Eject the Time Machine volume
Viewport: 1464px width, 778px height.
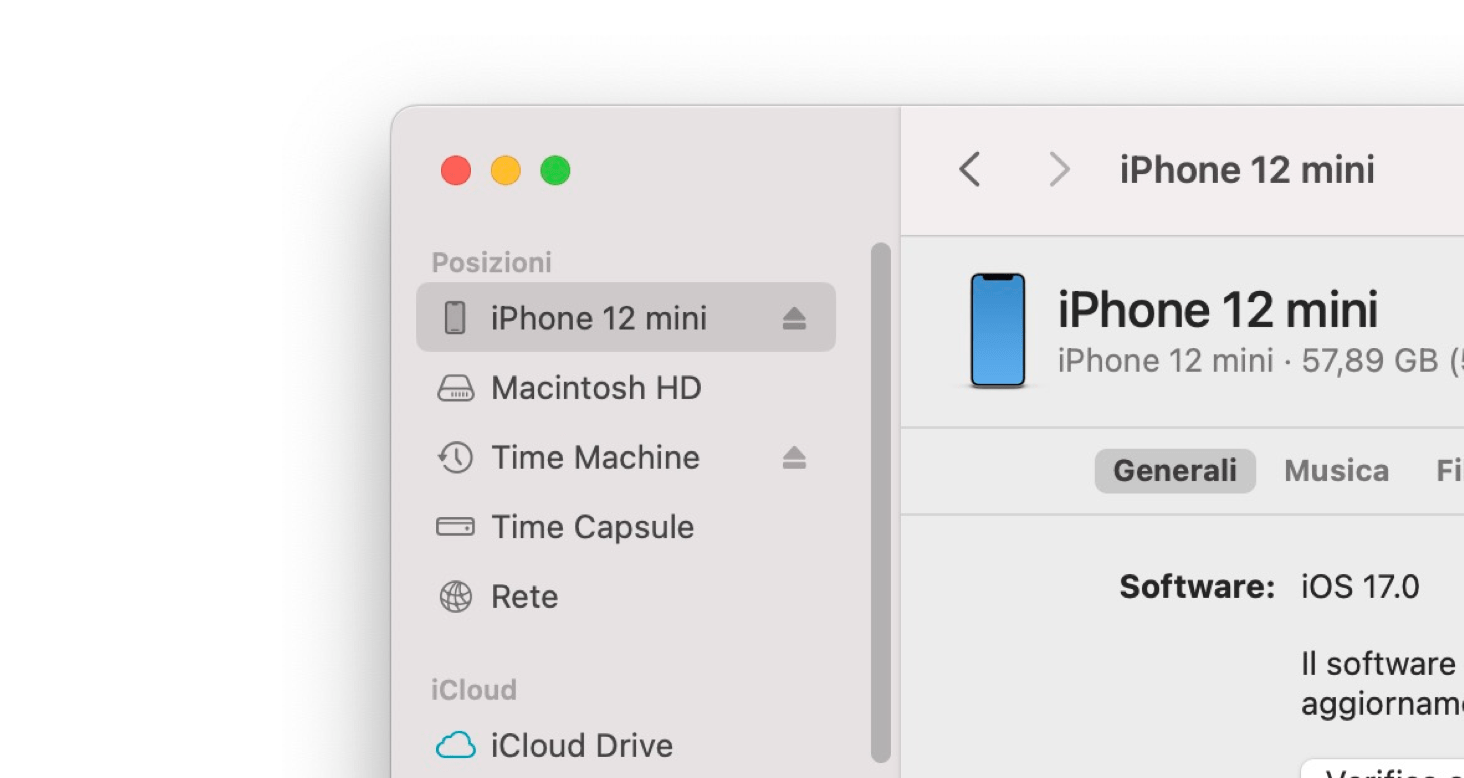point(794,458)
